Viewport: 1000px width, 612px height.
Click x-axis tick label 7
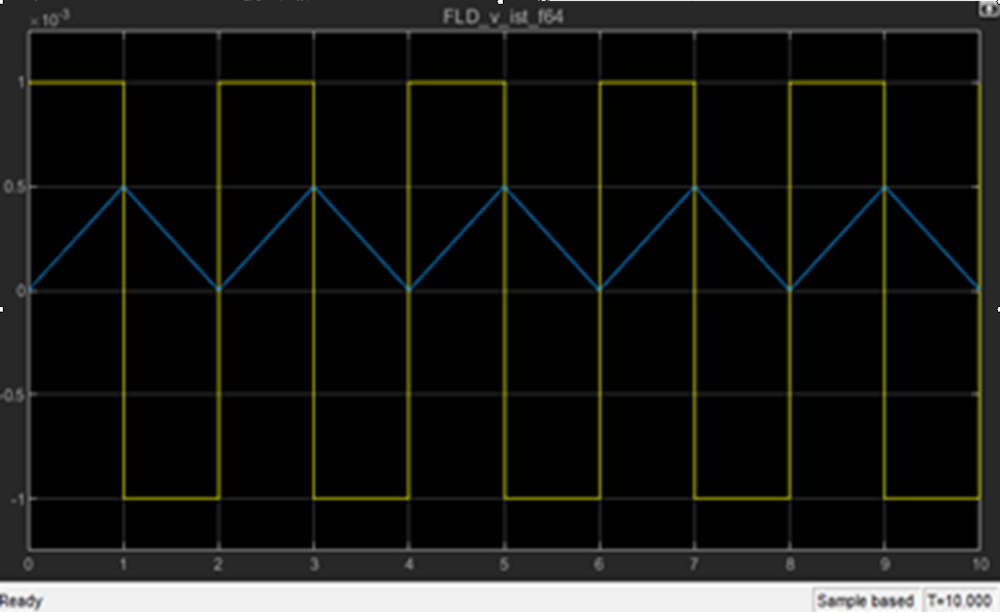[x=694, y=565]
